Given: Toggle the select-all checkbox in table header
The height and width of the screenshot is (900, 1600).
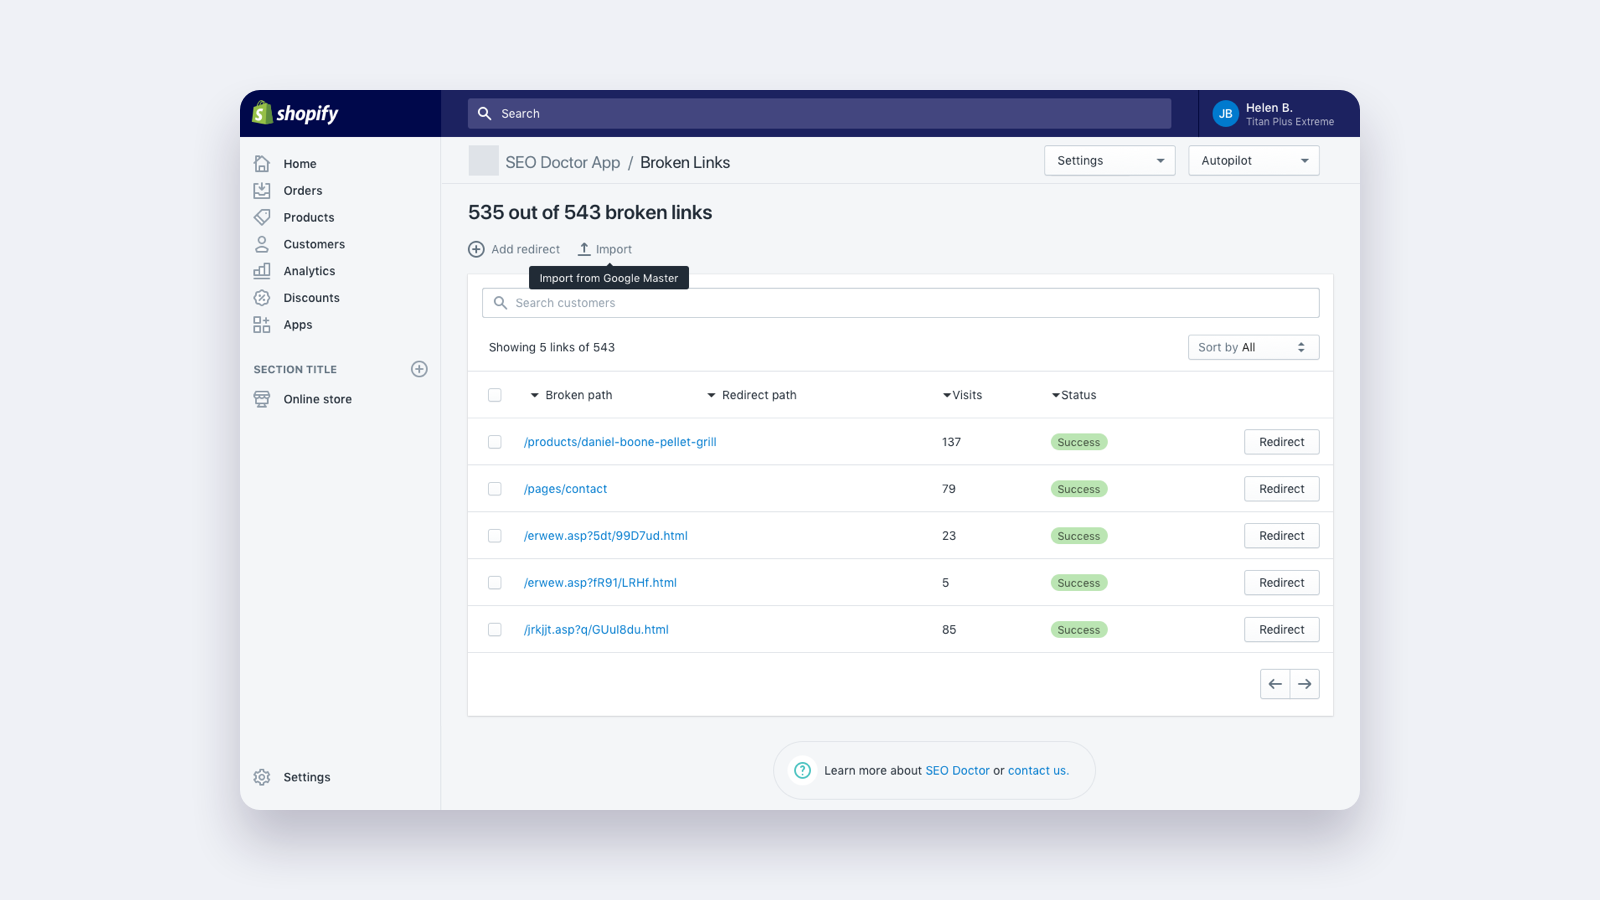Looking at the screenshot, I should click(495, 395).
